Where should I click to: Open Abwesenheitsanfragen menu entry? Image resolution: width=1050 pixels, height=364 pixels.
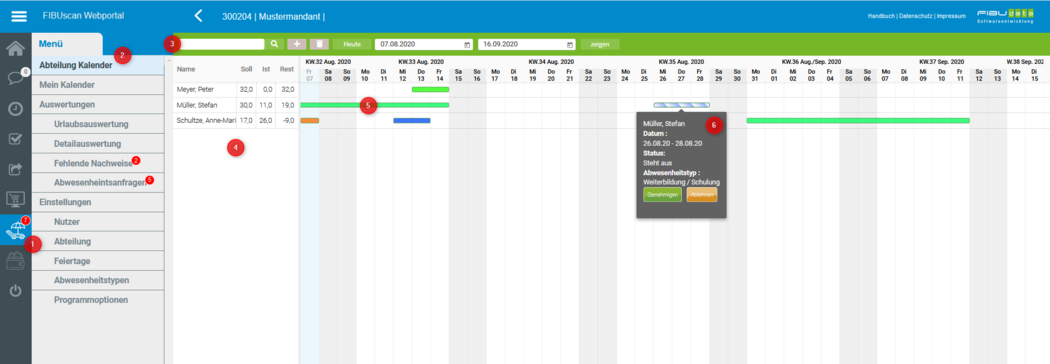100,182
